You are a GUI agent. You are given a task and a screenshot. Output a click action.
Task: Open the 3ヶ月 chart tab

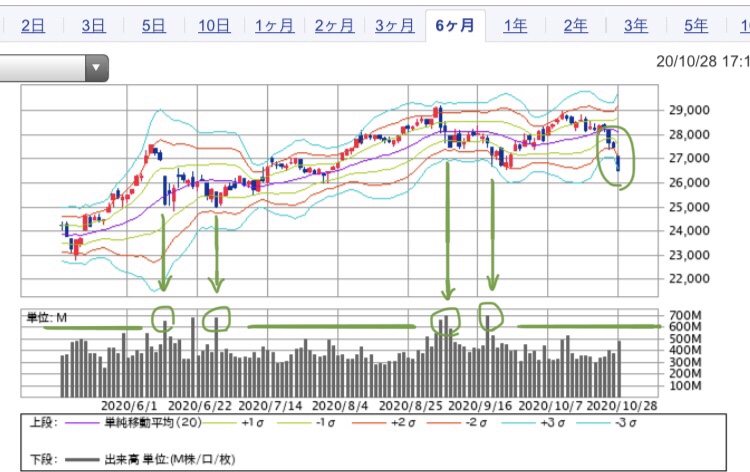[394, 26]
